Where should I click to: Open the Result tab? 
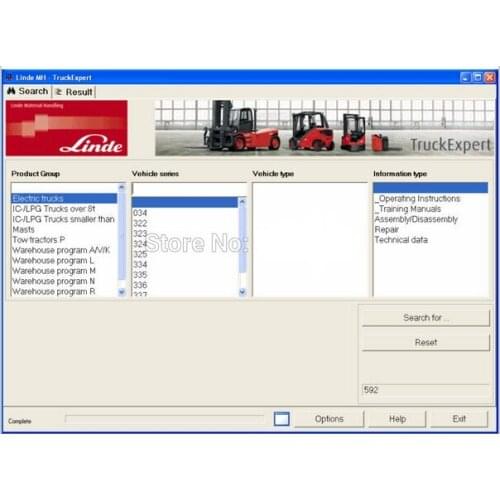74,92
